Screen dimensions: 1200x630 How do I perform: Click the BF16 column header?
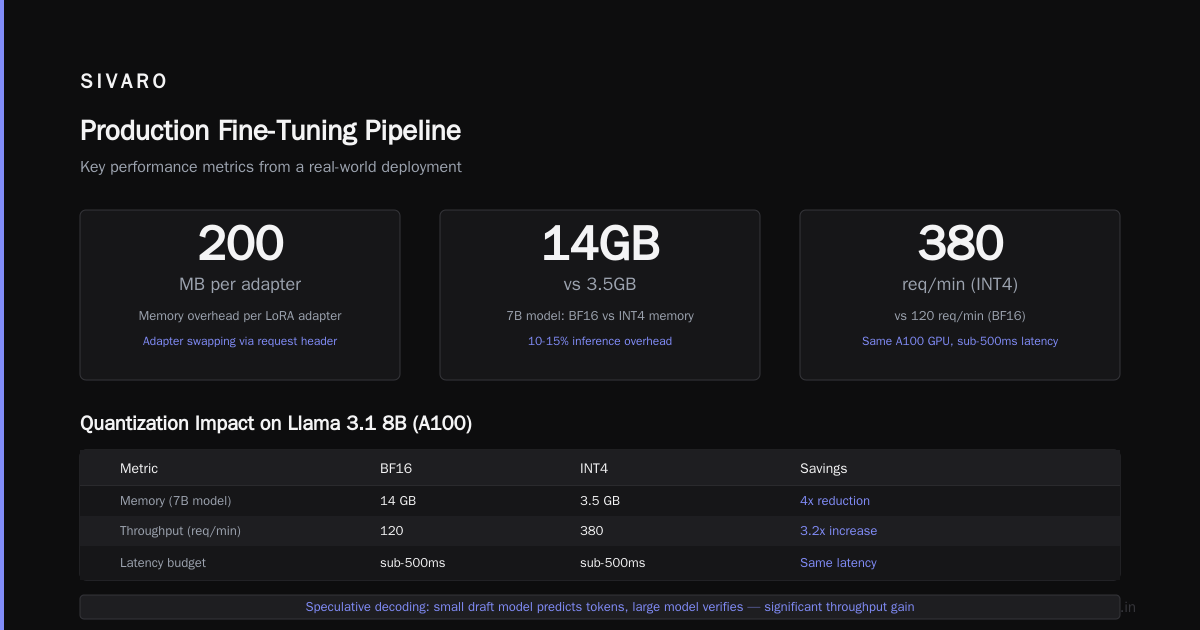click(396, 468)
